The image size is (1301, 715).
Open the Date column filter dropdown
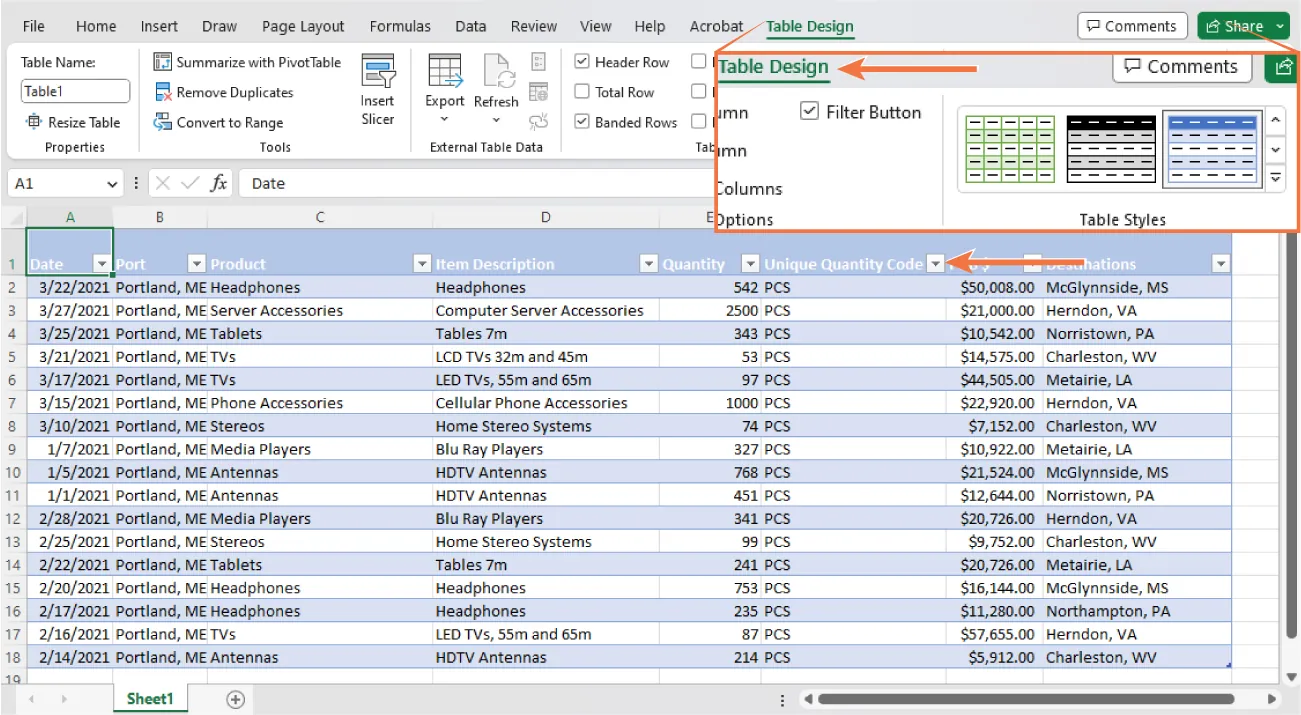[x=101, y=264]
